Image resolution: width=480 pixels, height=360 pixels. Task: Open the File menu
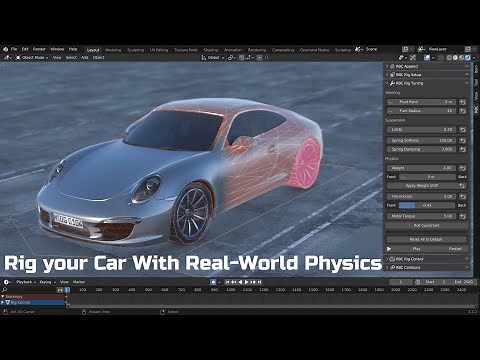pos(14,49)
